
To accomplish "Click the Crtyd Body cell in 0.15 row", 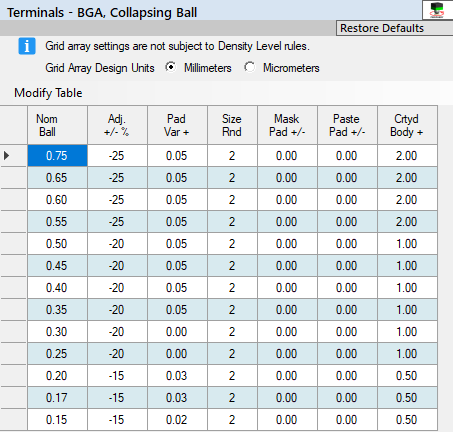I will [x=407, y=420].
